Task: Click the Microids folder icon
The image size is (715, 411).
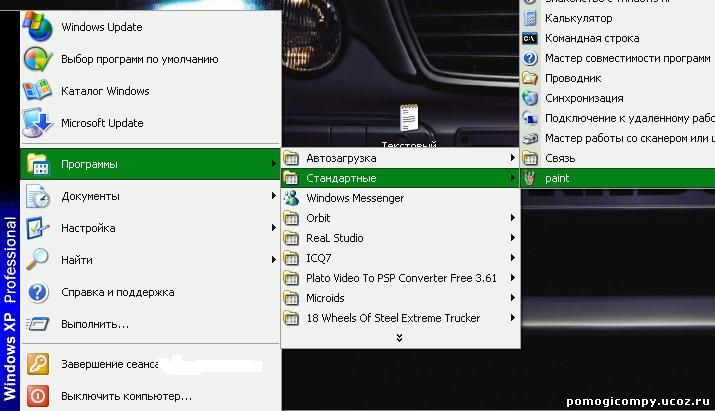Action: click(x=291, y=298)
